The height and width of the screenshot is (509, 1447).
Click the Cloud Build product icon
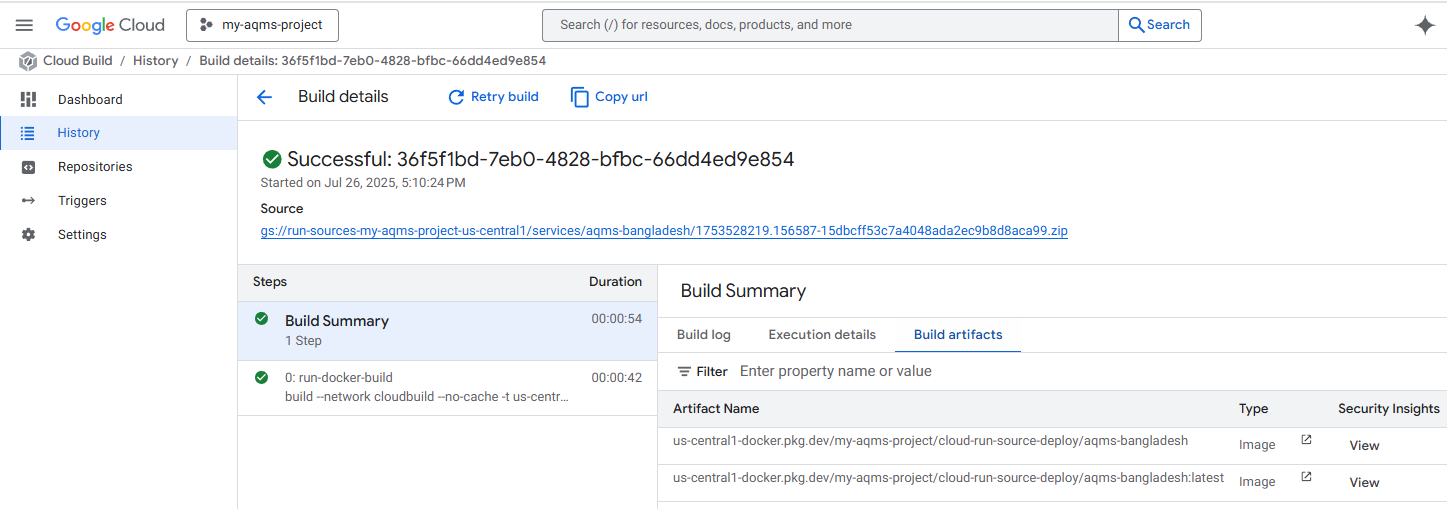coord(28,61)
